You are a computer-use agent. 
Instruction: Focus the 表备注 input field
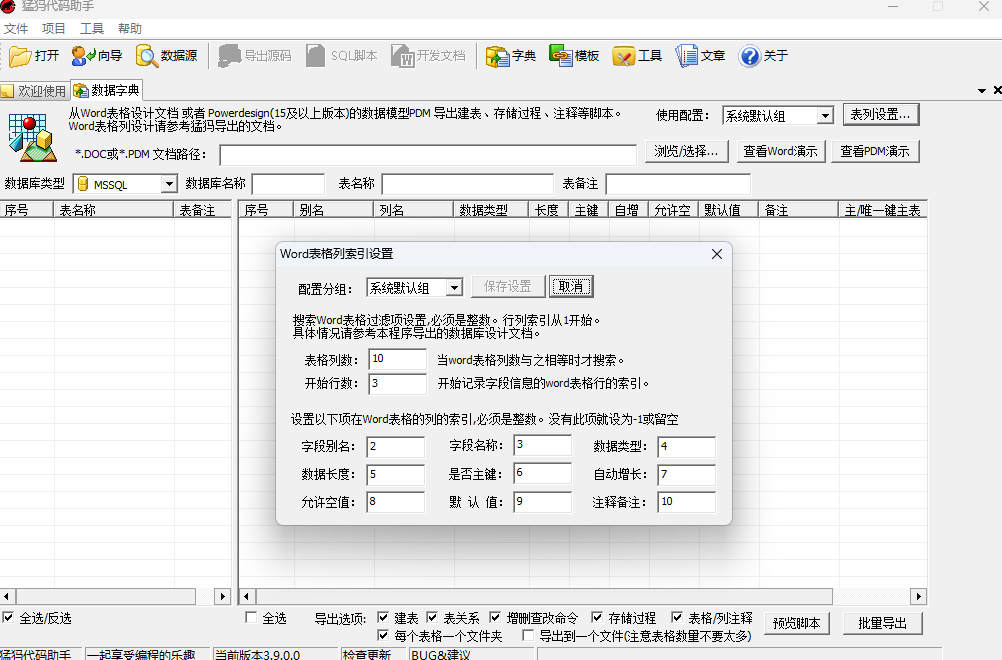pyautogui.click(x=678, y=184)
